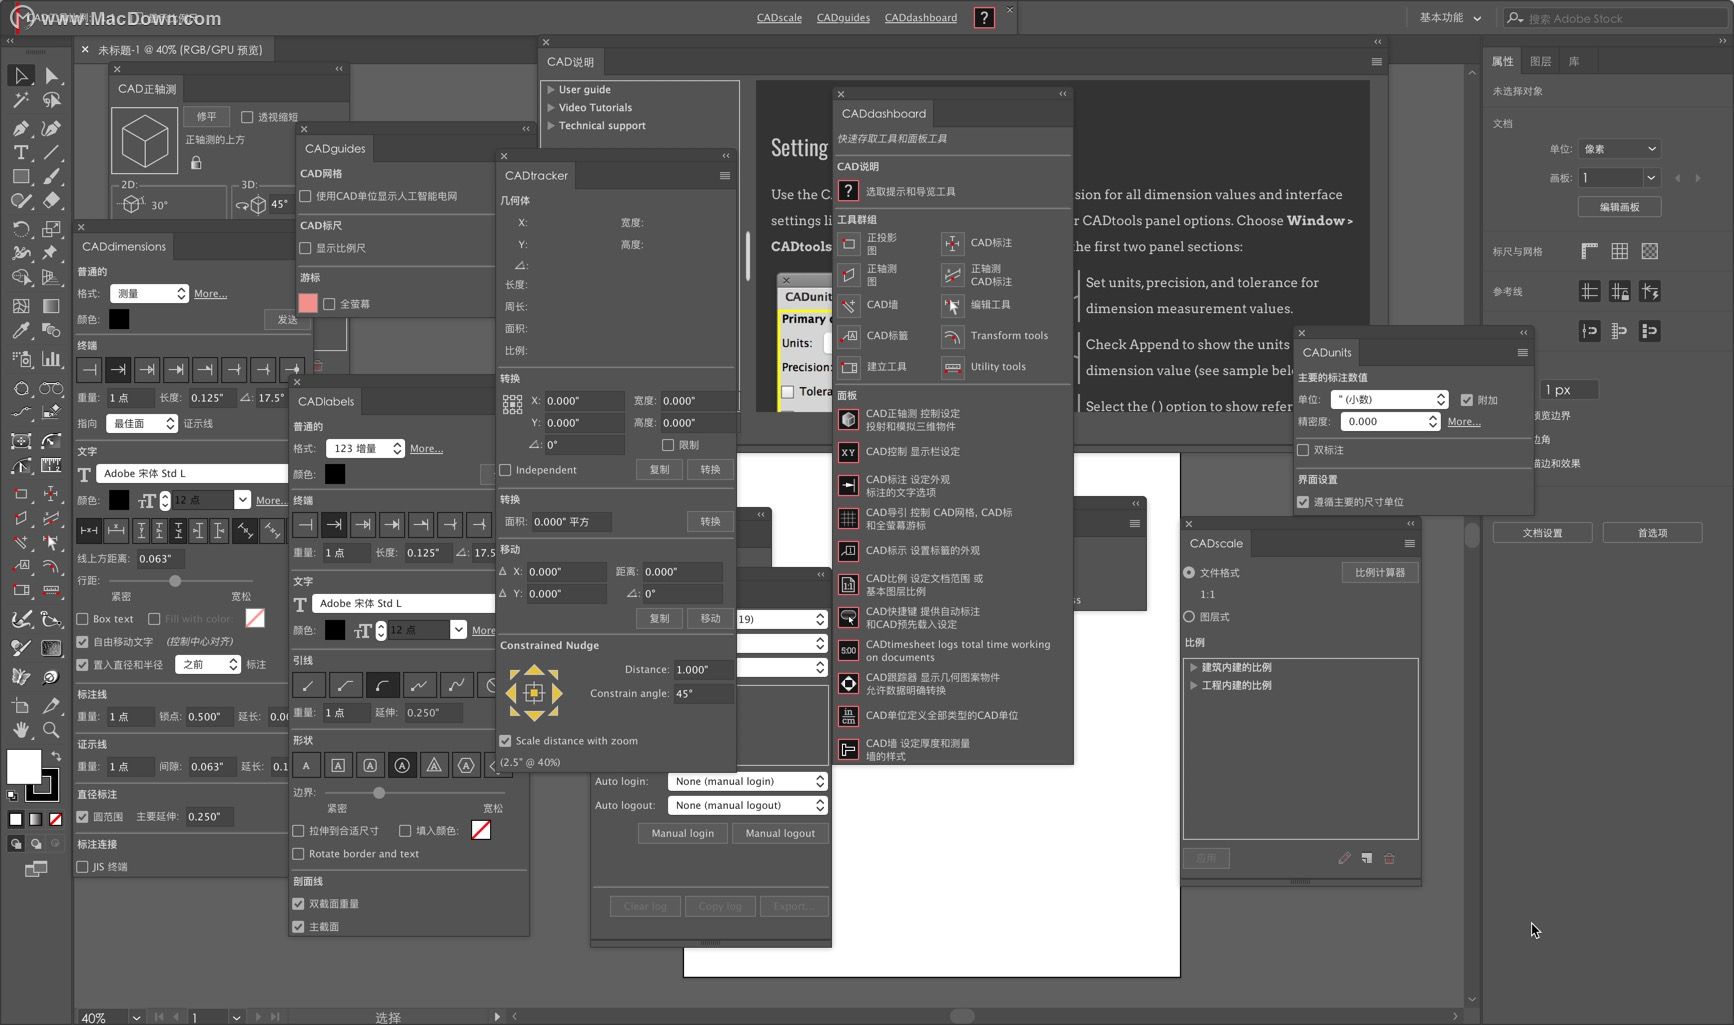
Task: Select the 图层式 radio button
Action: pyautogui.click(x=1189, y=617)
